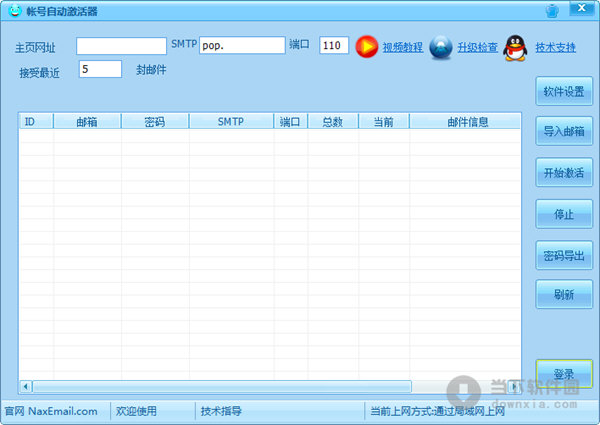
Task: Close the 帐号自动激活器 window
Action: click(581, 8)
